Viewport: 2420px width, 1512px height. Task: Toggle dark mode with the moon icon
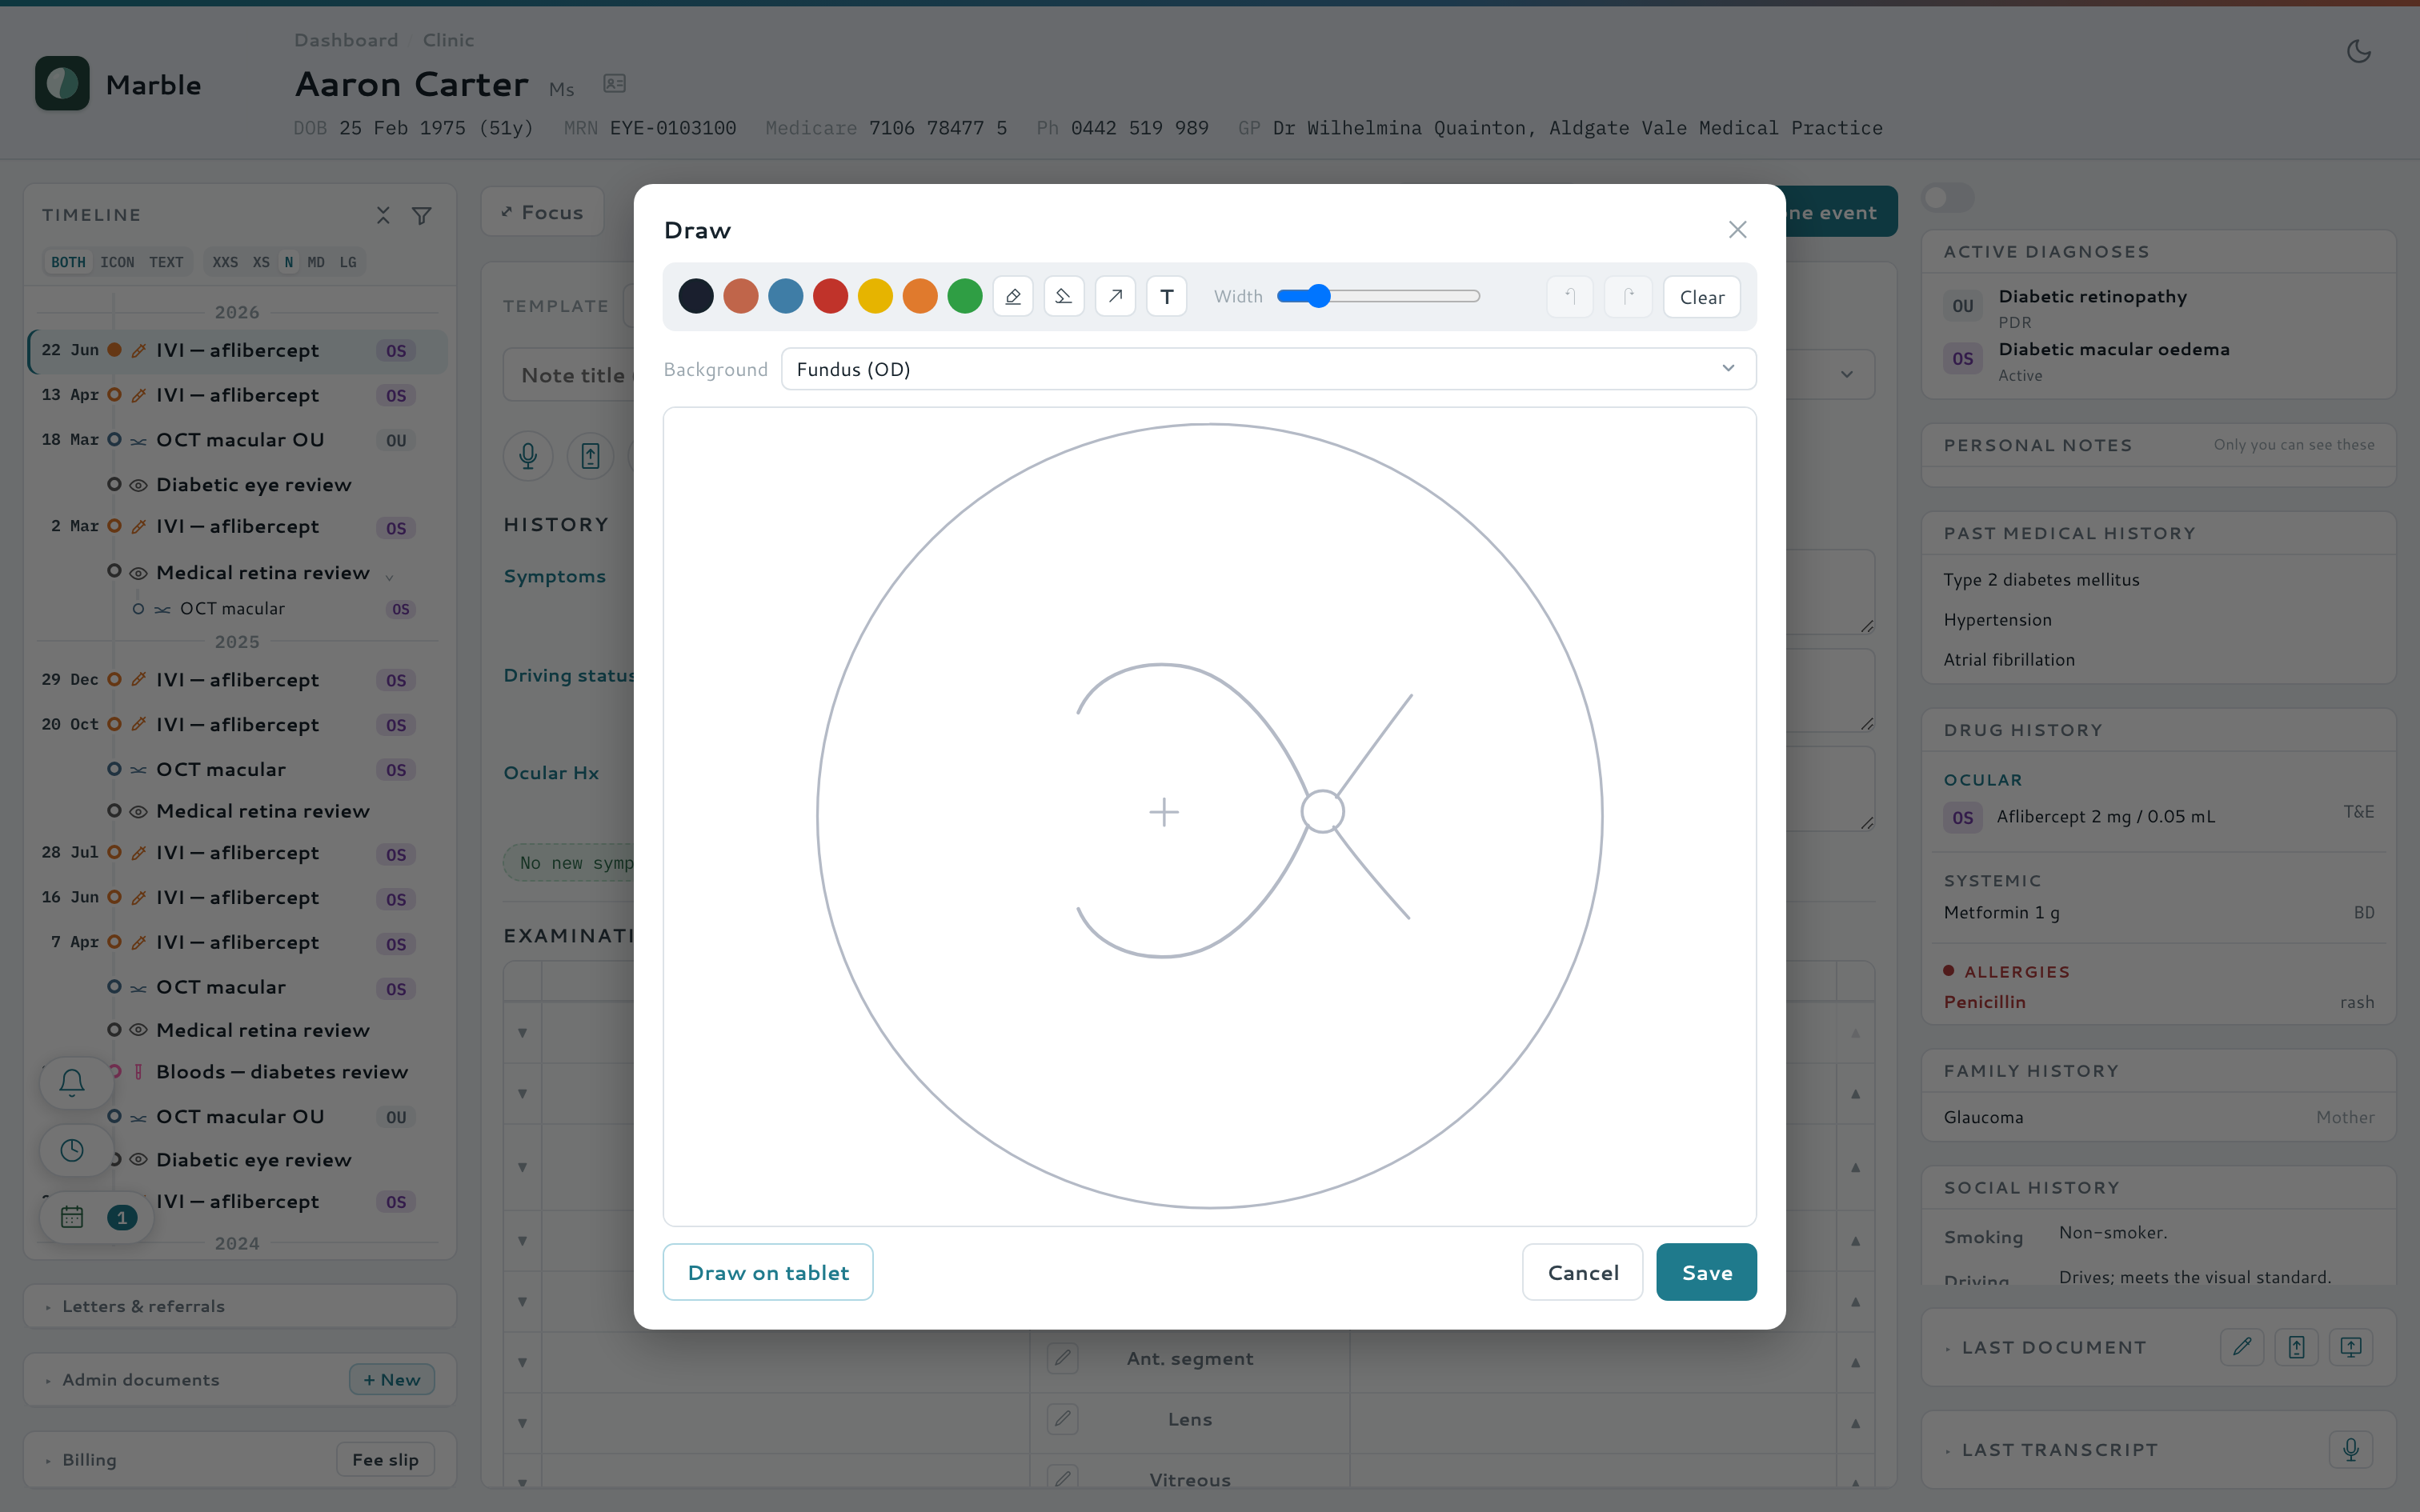2359,51
